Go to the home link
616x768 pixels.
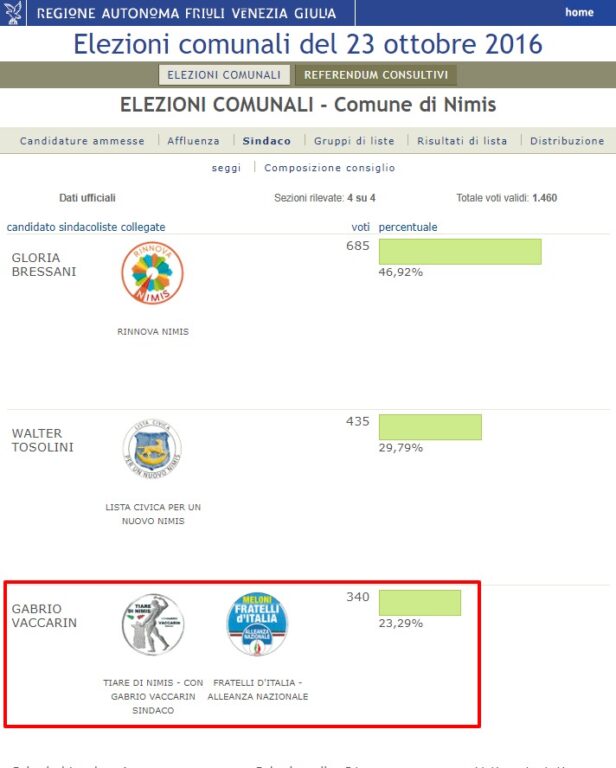(x=579, y=12)
